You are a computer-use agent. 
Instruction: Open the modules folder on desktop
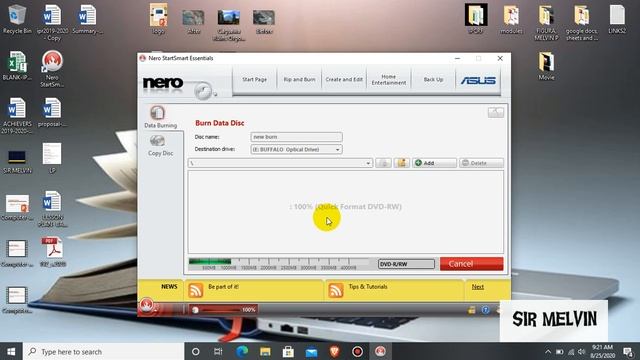pyautogui.click(x=511, y=19)
